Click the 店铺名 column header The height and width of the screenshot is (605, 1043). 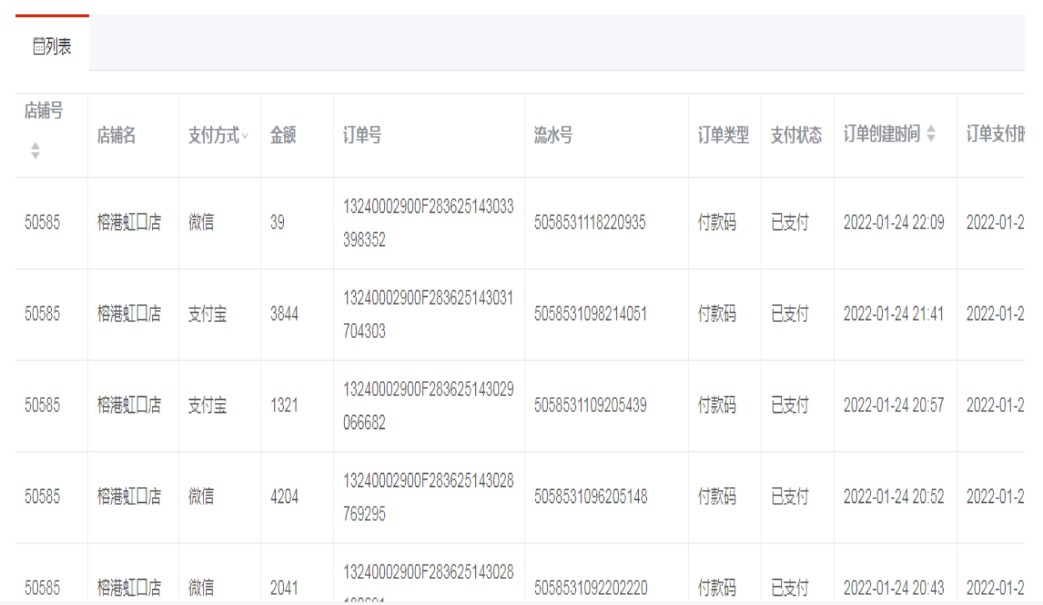pyautogui.click(x=116, y=136)
